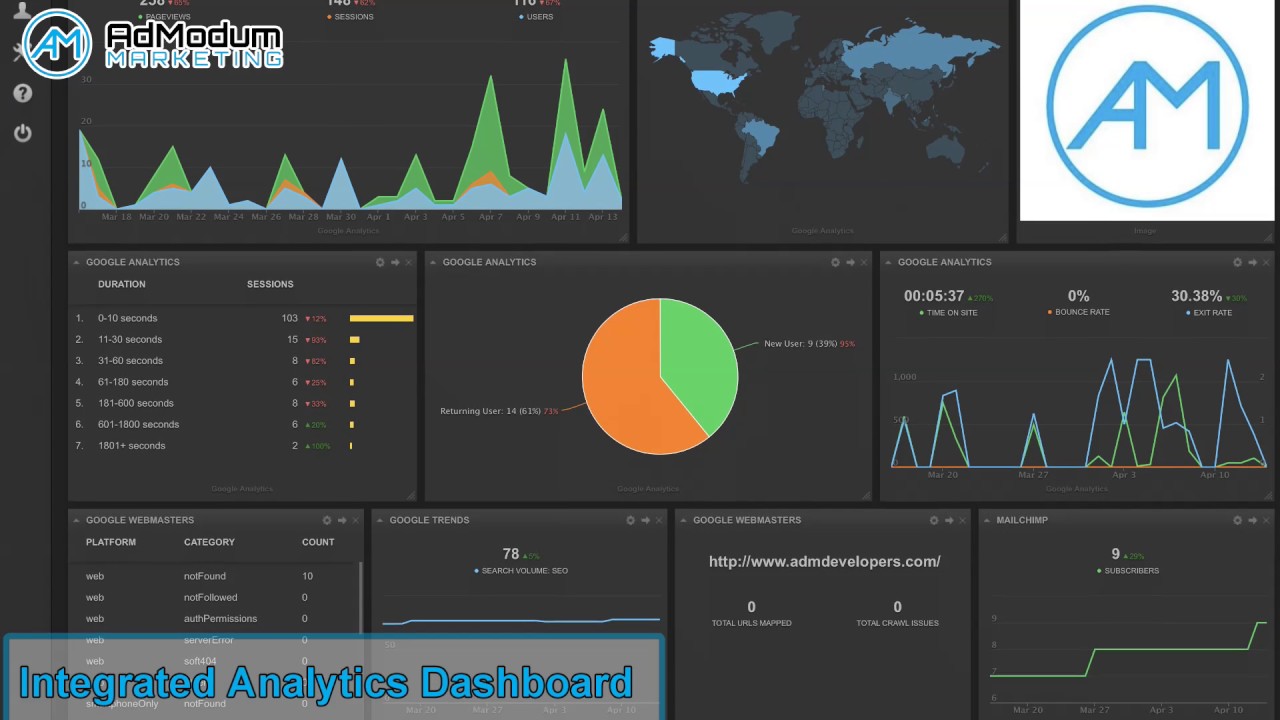Screen dimensions: 1280x720
Task: Open settings gear of New/Returning user pie widget
Action: pos(835,262)
